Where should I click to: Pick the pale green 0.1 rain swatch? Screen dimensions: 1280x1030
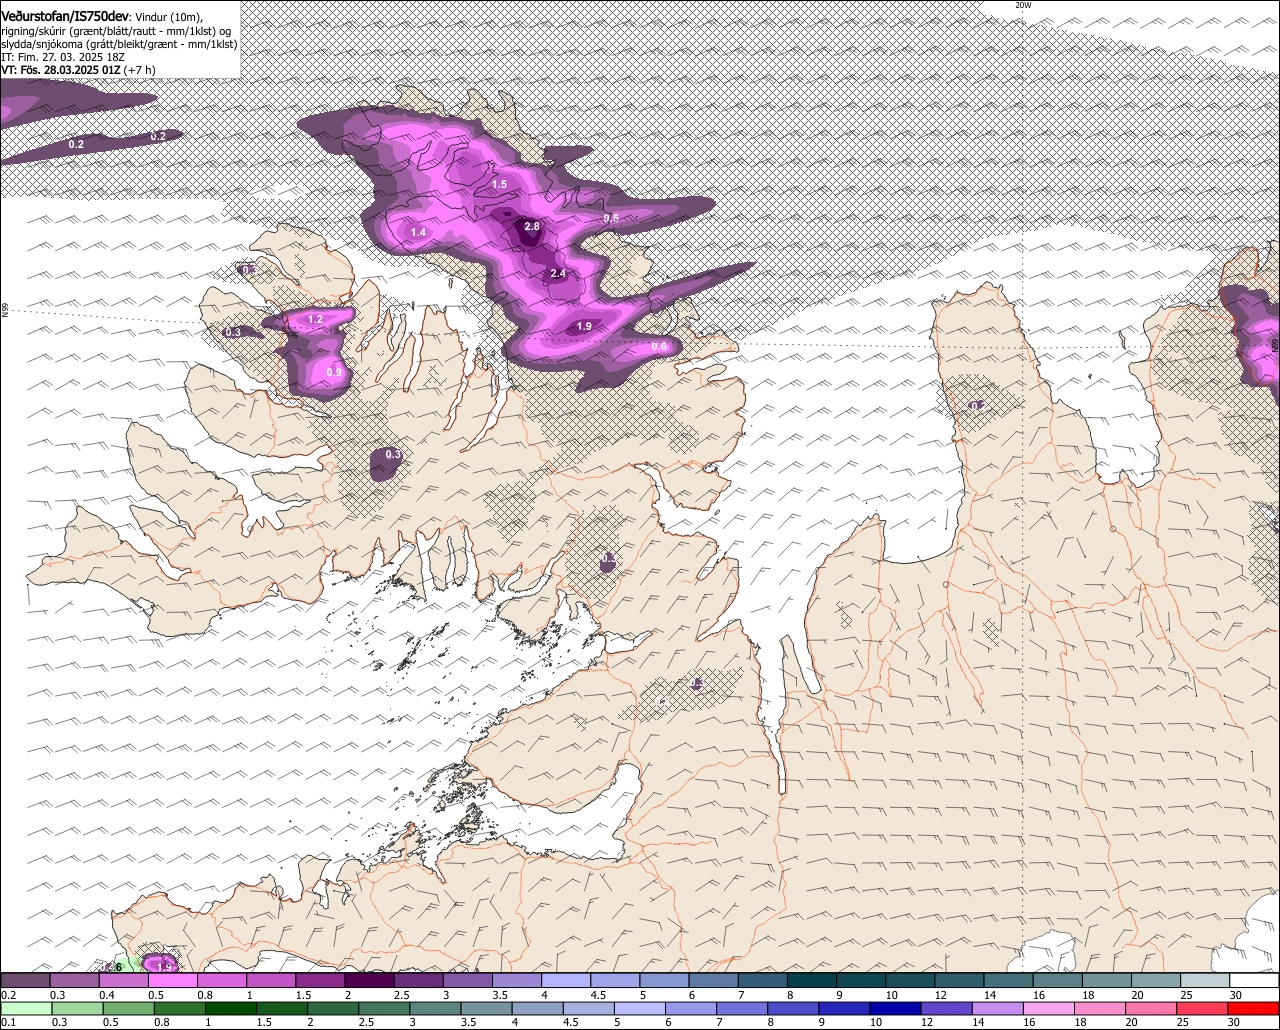pos(26,1009)
